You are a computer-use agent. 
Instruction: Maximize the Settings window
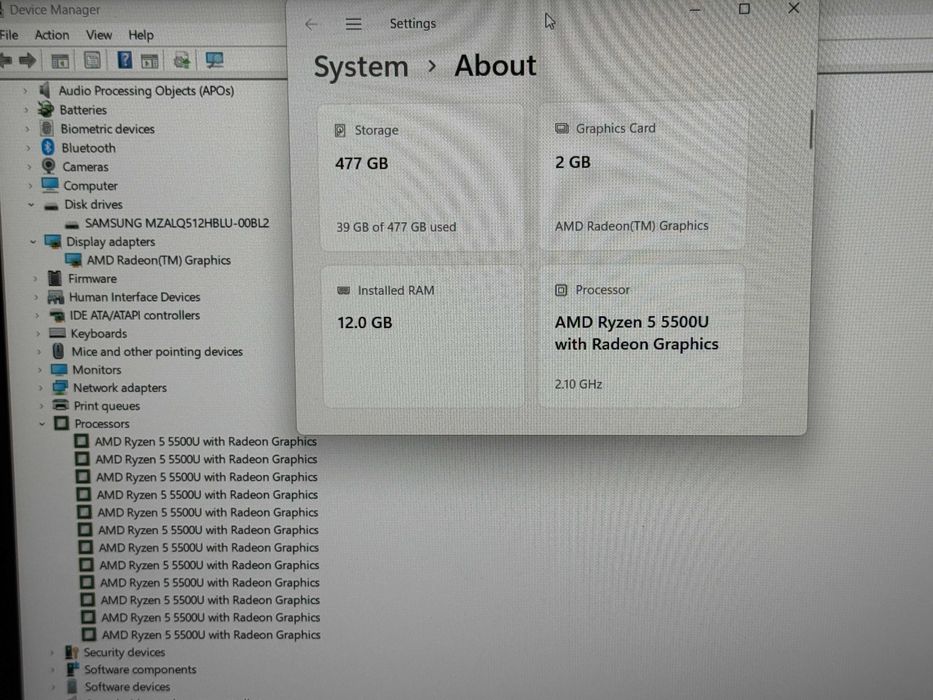click(744, 9)
